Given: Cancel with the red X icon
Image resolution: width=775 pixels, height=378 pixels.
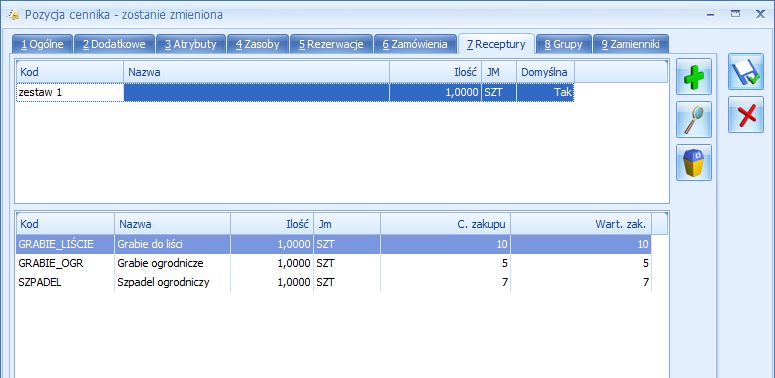Looking at the screenshot, I should pyautogui.click(x=745, y=115).
